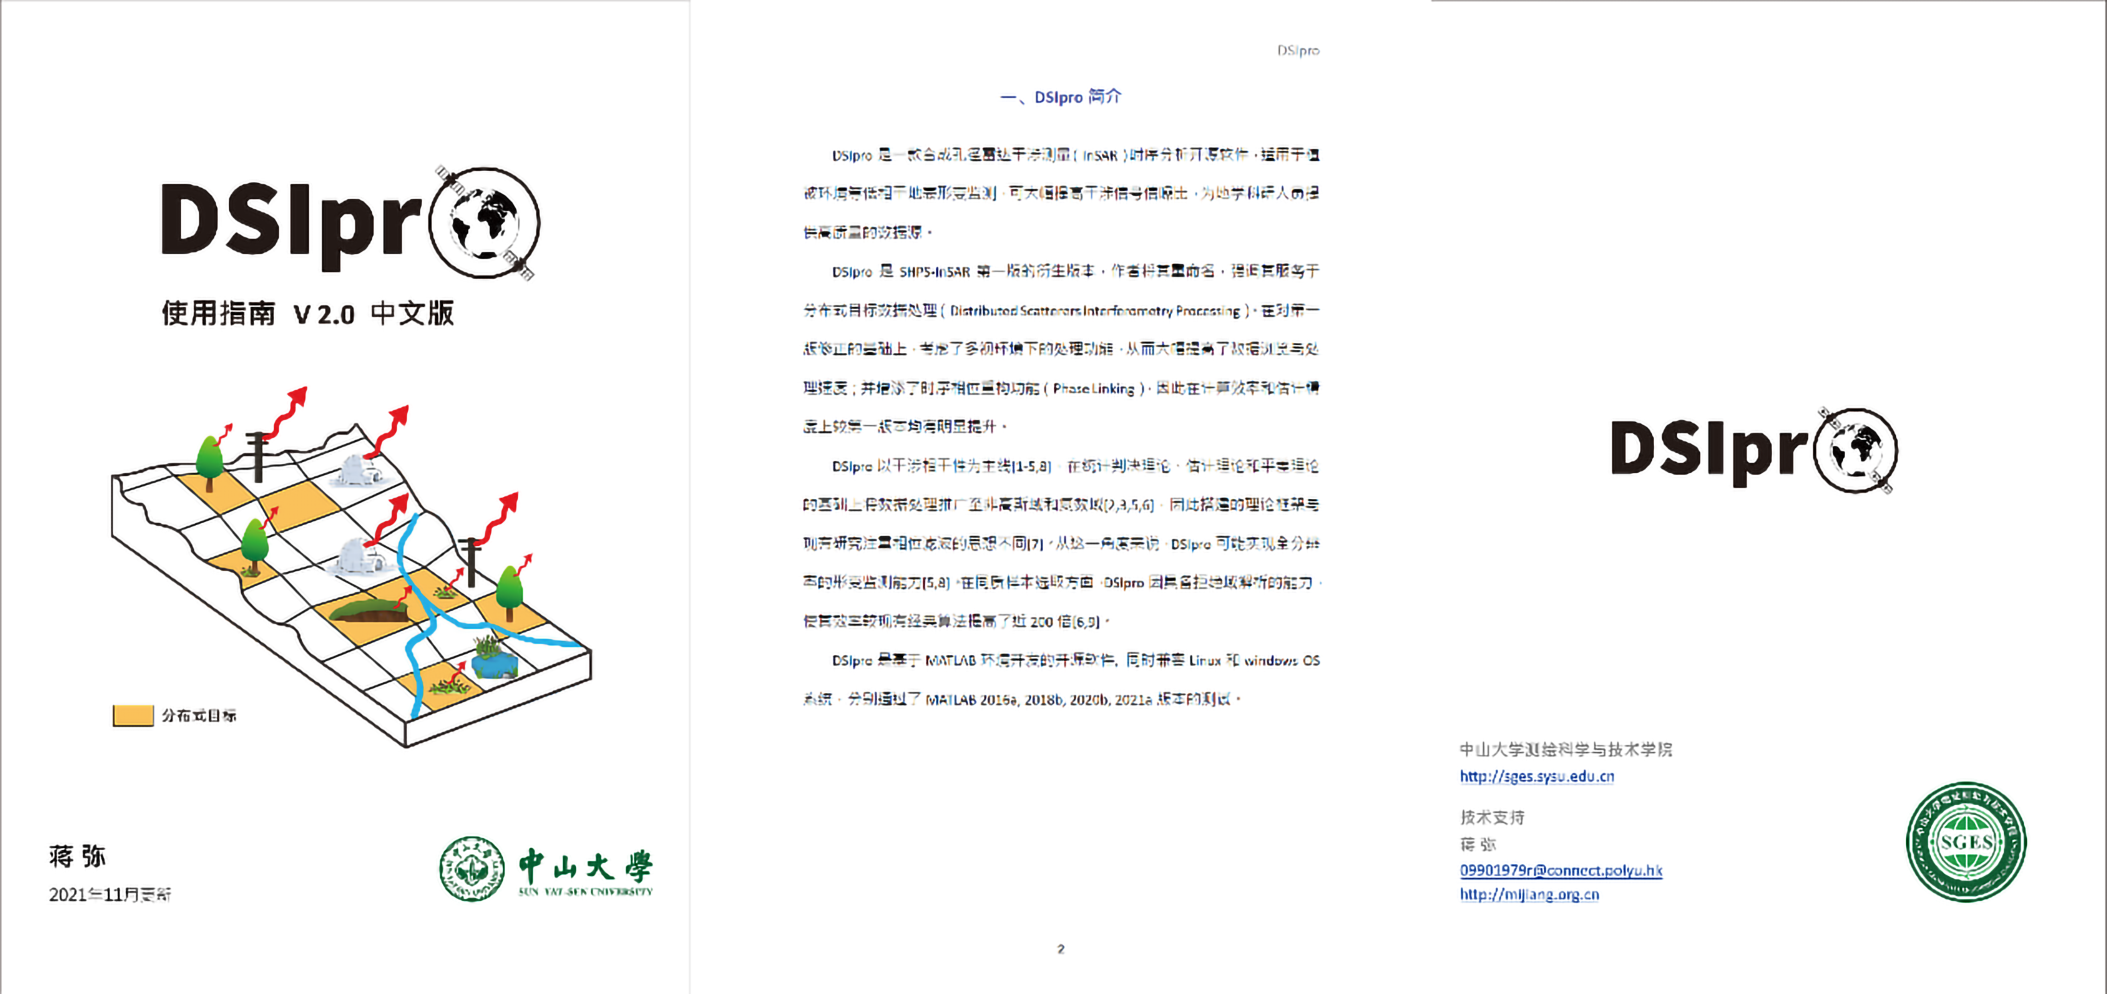Select the 2021年11月更新 date text

pyautogui.click(x=110, y=895)
